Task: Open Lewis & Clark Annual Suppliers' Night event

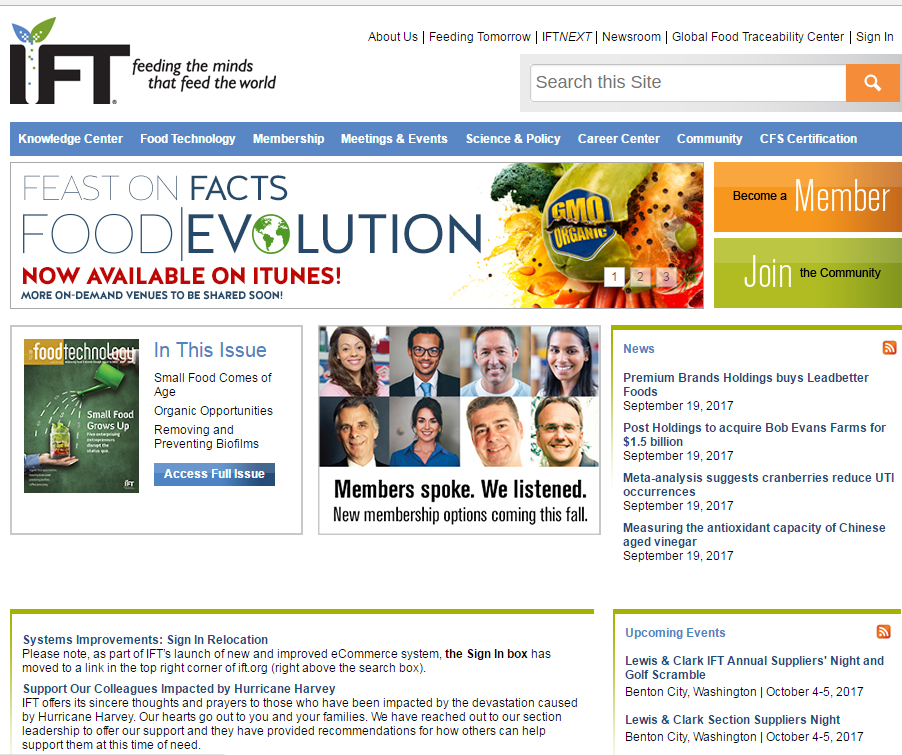Action: click(754, 668)
